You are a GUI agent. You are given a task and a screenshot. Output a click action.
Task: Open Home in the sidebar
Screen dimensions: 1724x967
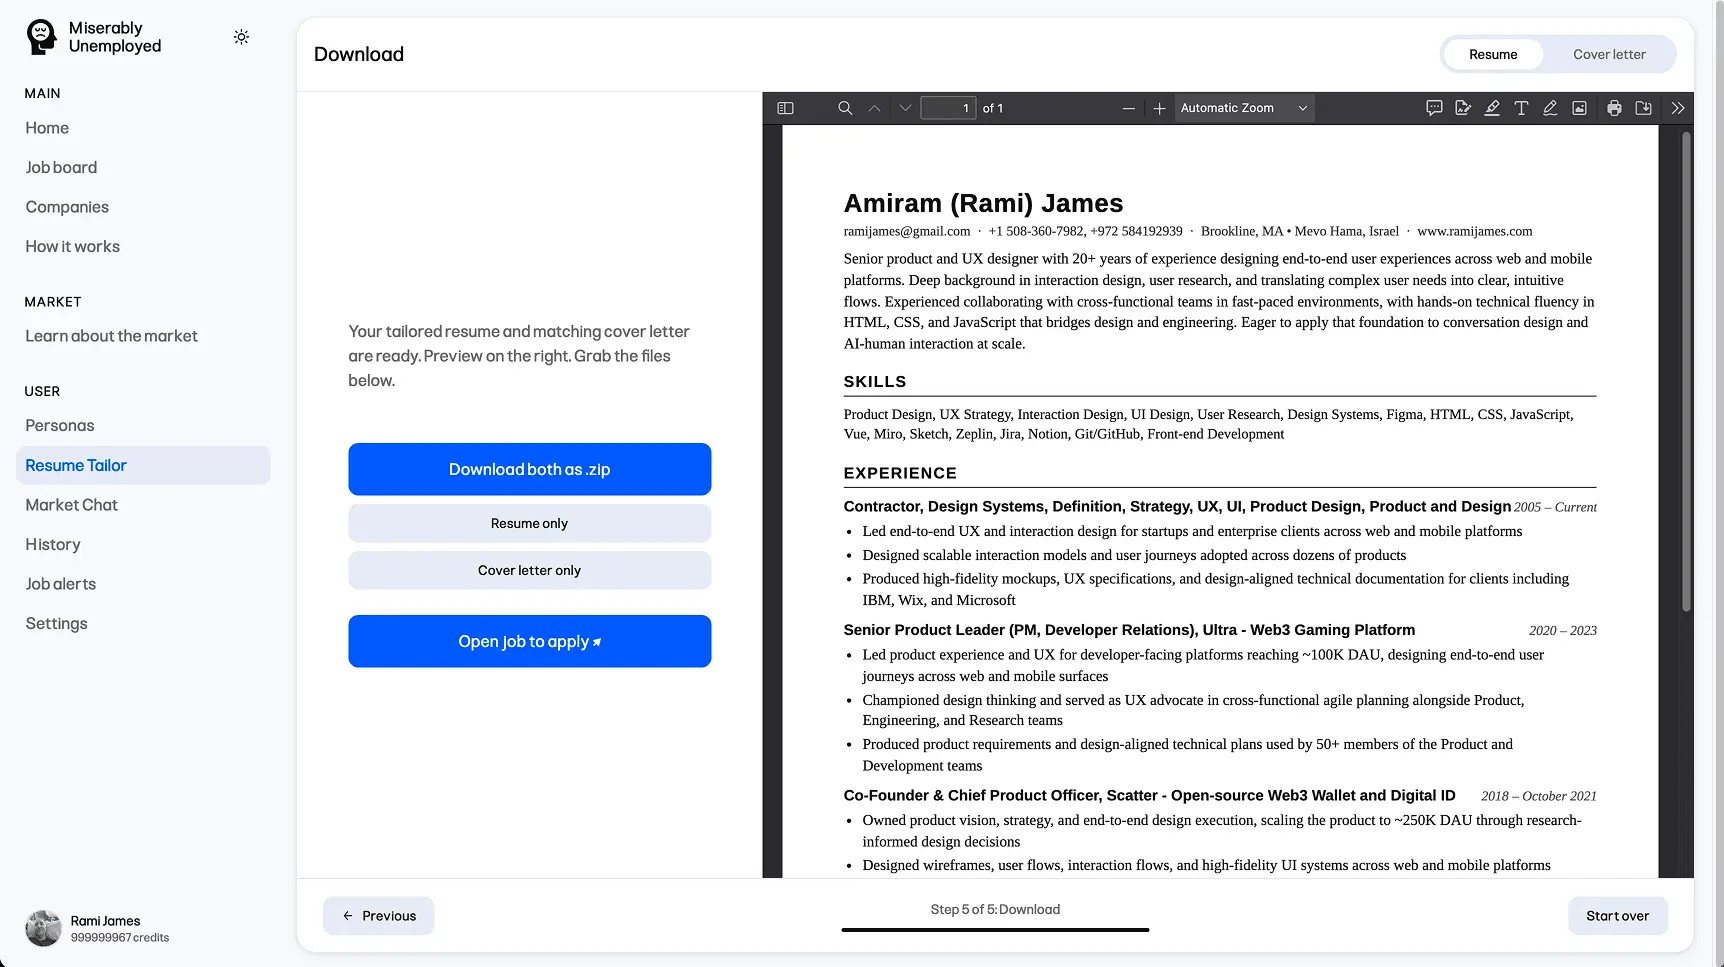pyautogui.click(x=47, y=128)
